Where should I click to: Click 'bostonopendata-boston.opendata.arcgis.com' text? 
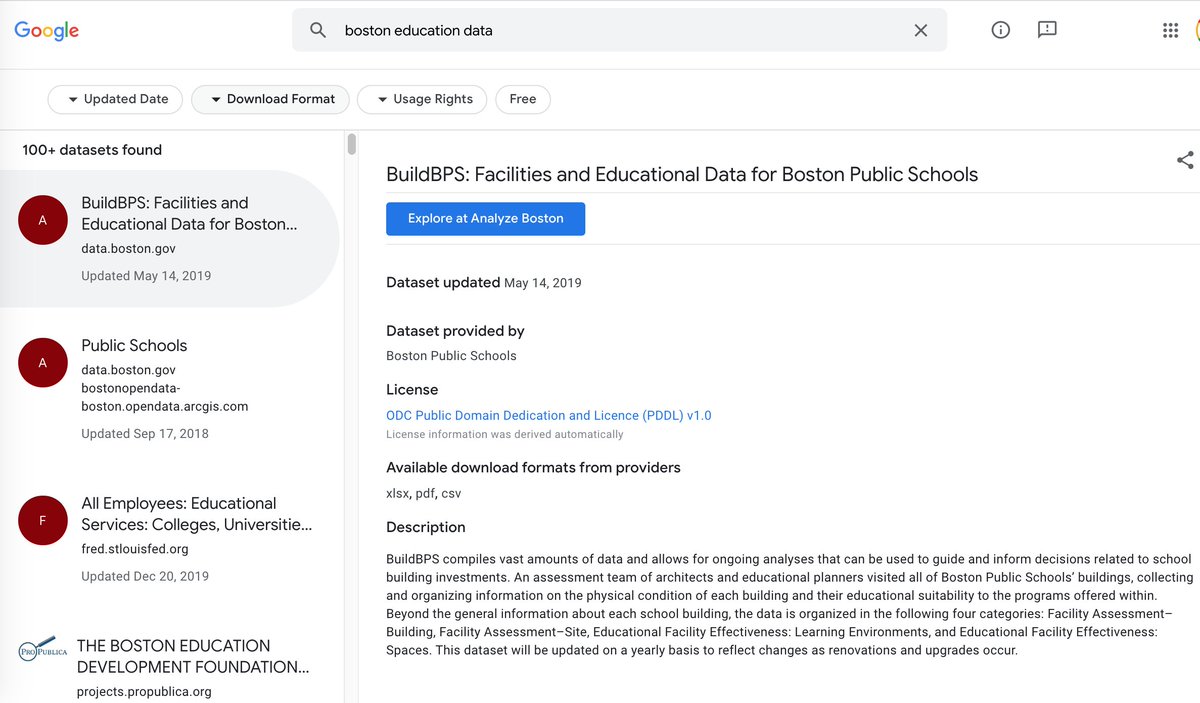click(x=165, y=397)
